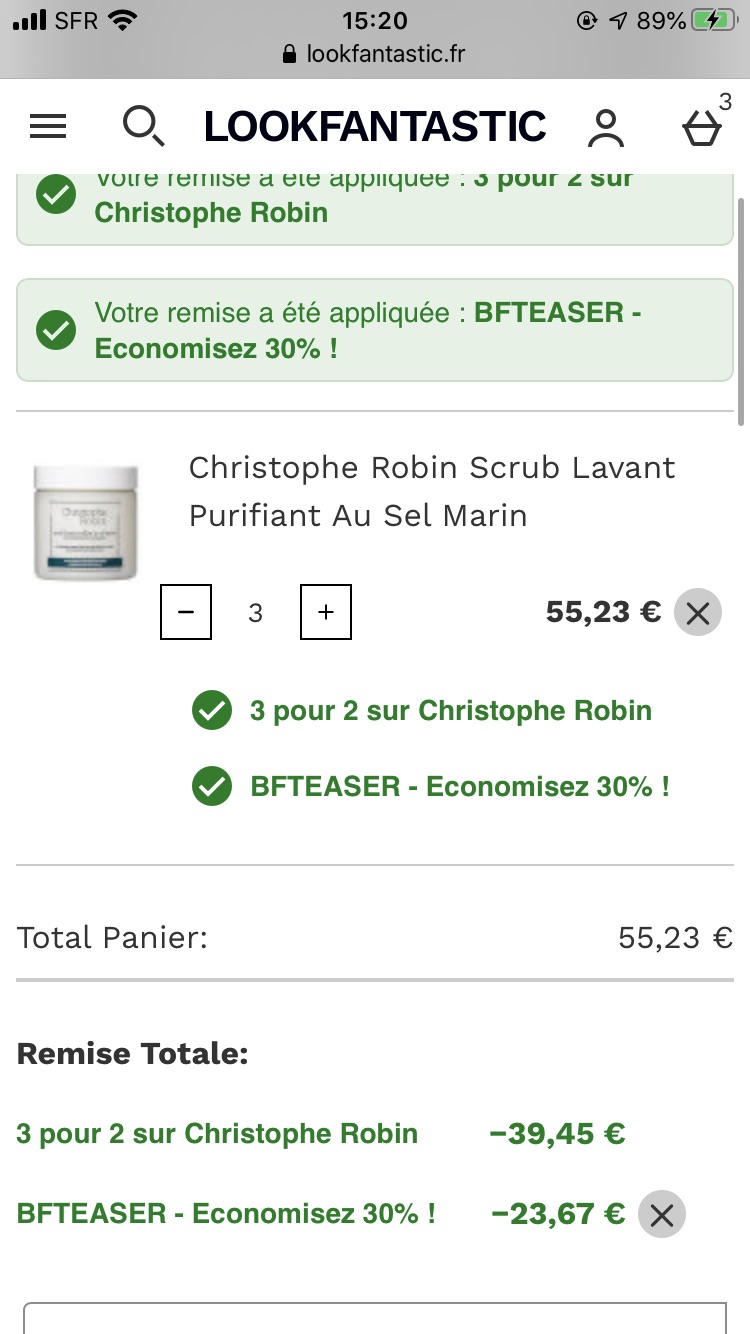Tap the lookfantastic.fr address bar

(x=375, y=54)
